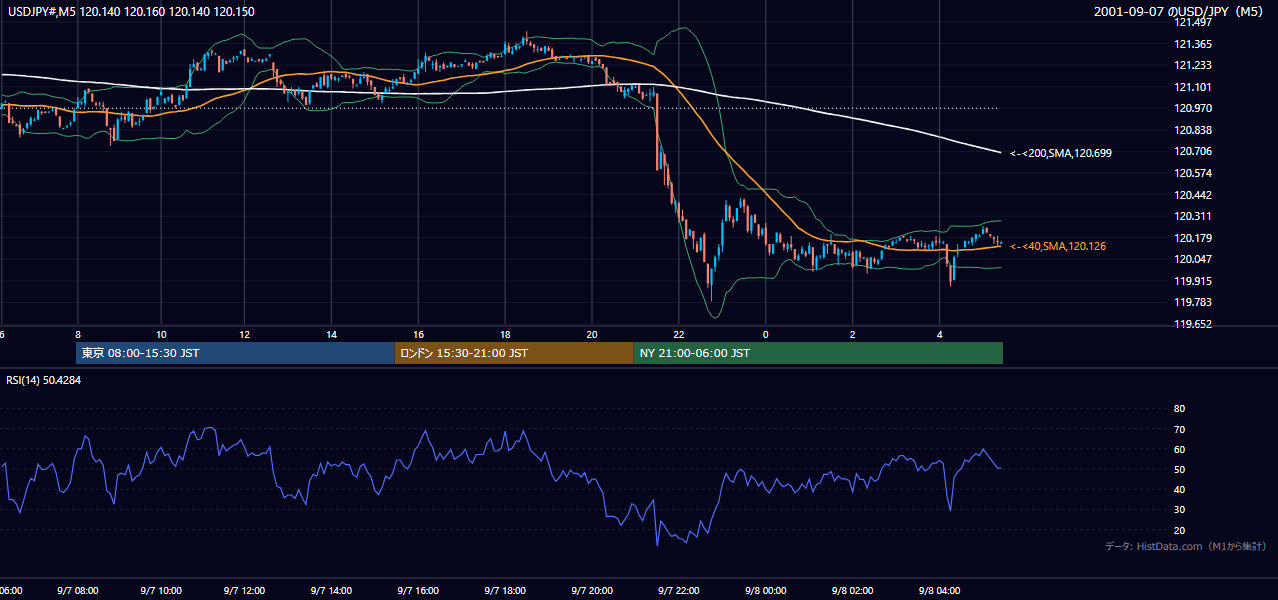Click the RSI(14) 50.4284 indicator label

(x=43, y=380)
